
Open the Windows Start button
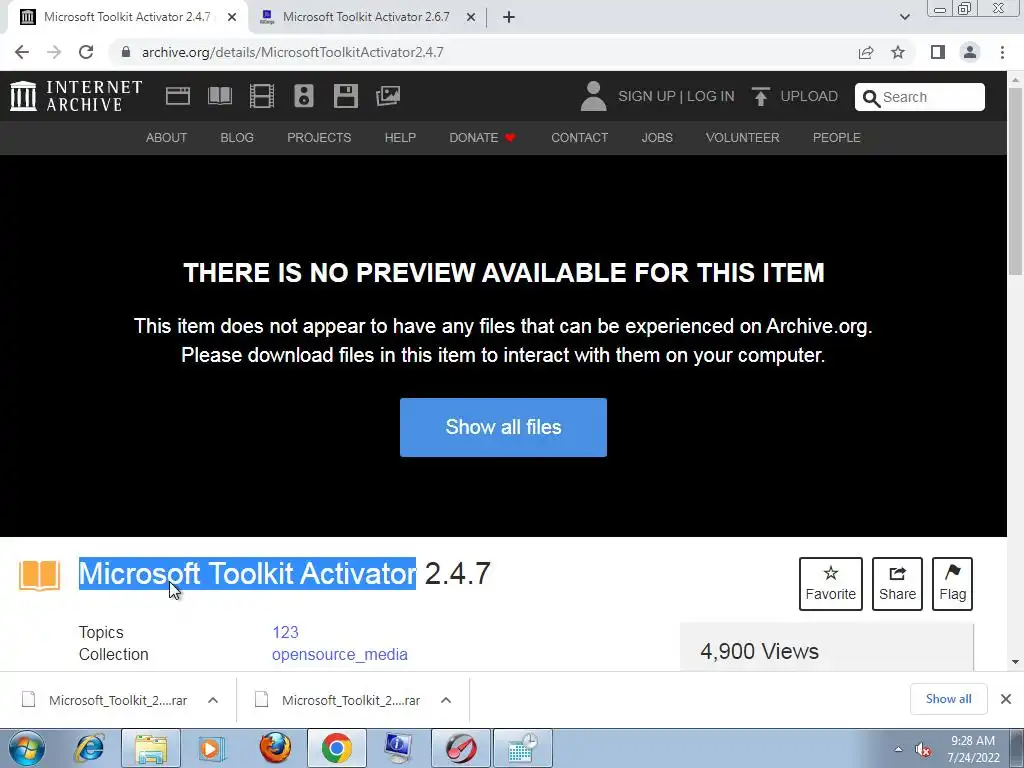pyautogui.click(x=27, y=748)
